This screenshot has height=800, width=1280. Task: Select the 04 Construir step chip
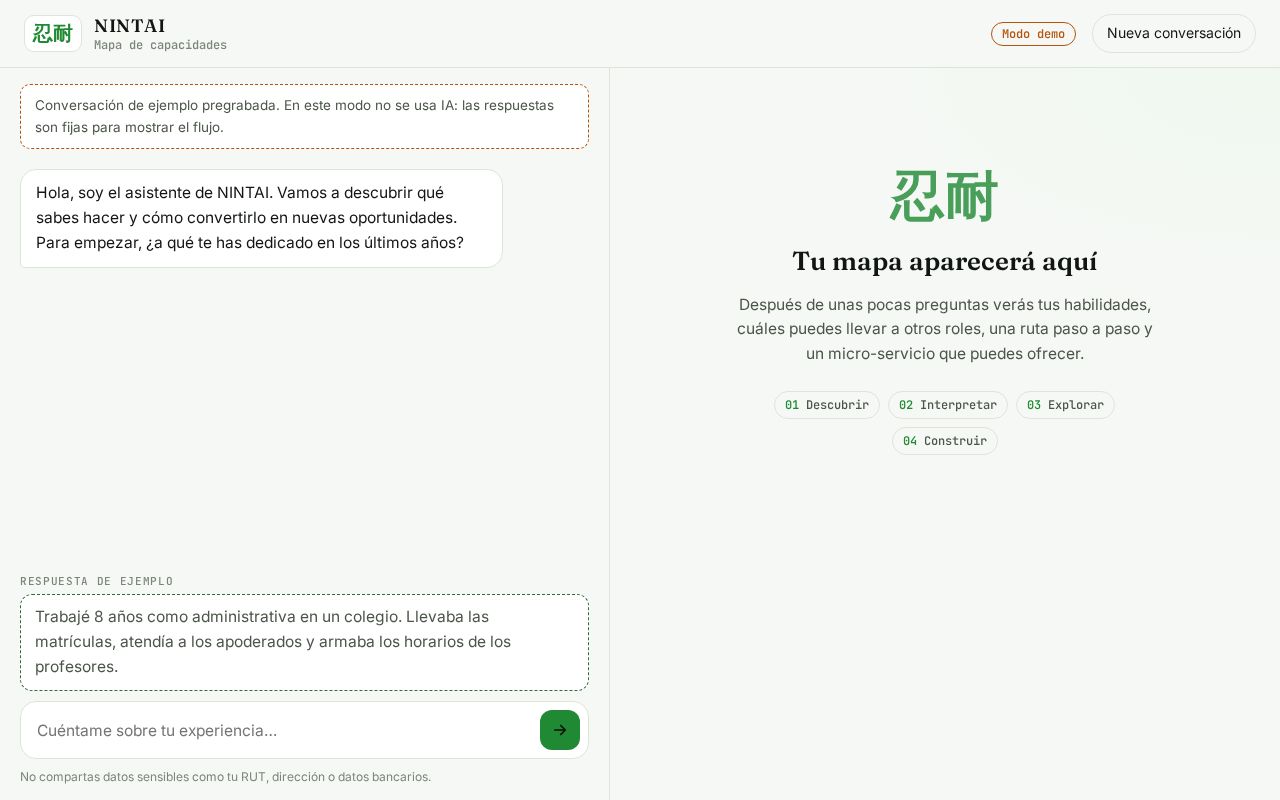(945, 441)
